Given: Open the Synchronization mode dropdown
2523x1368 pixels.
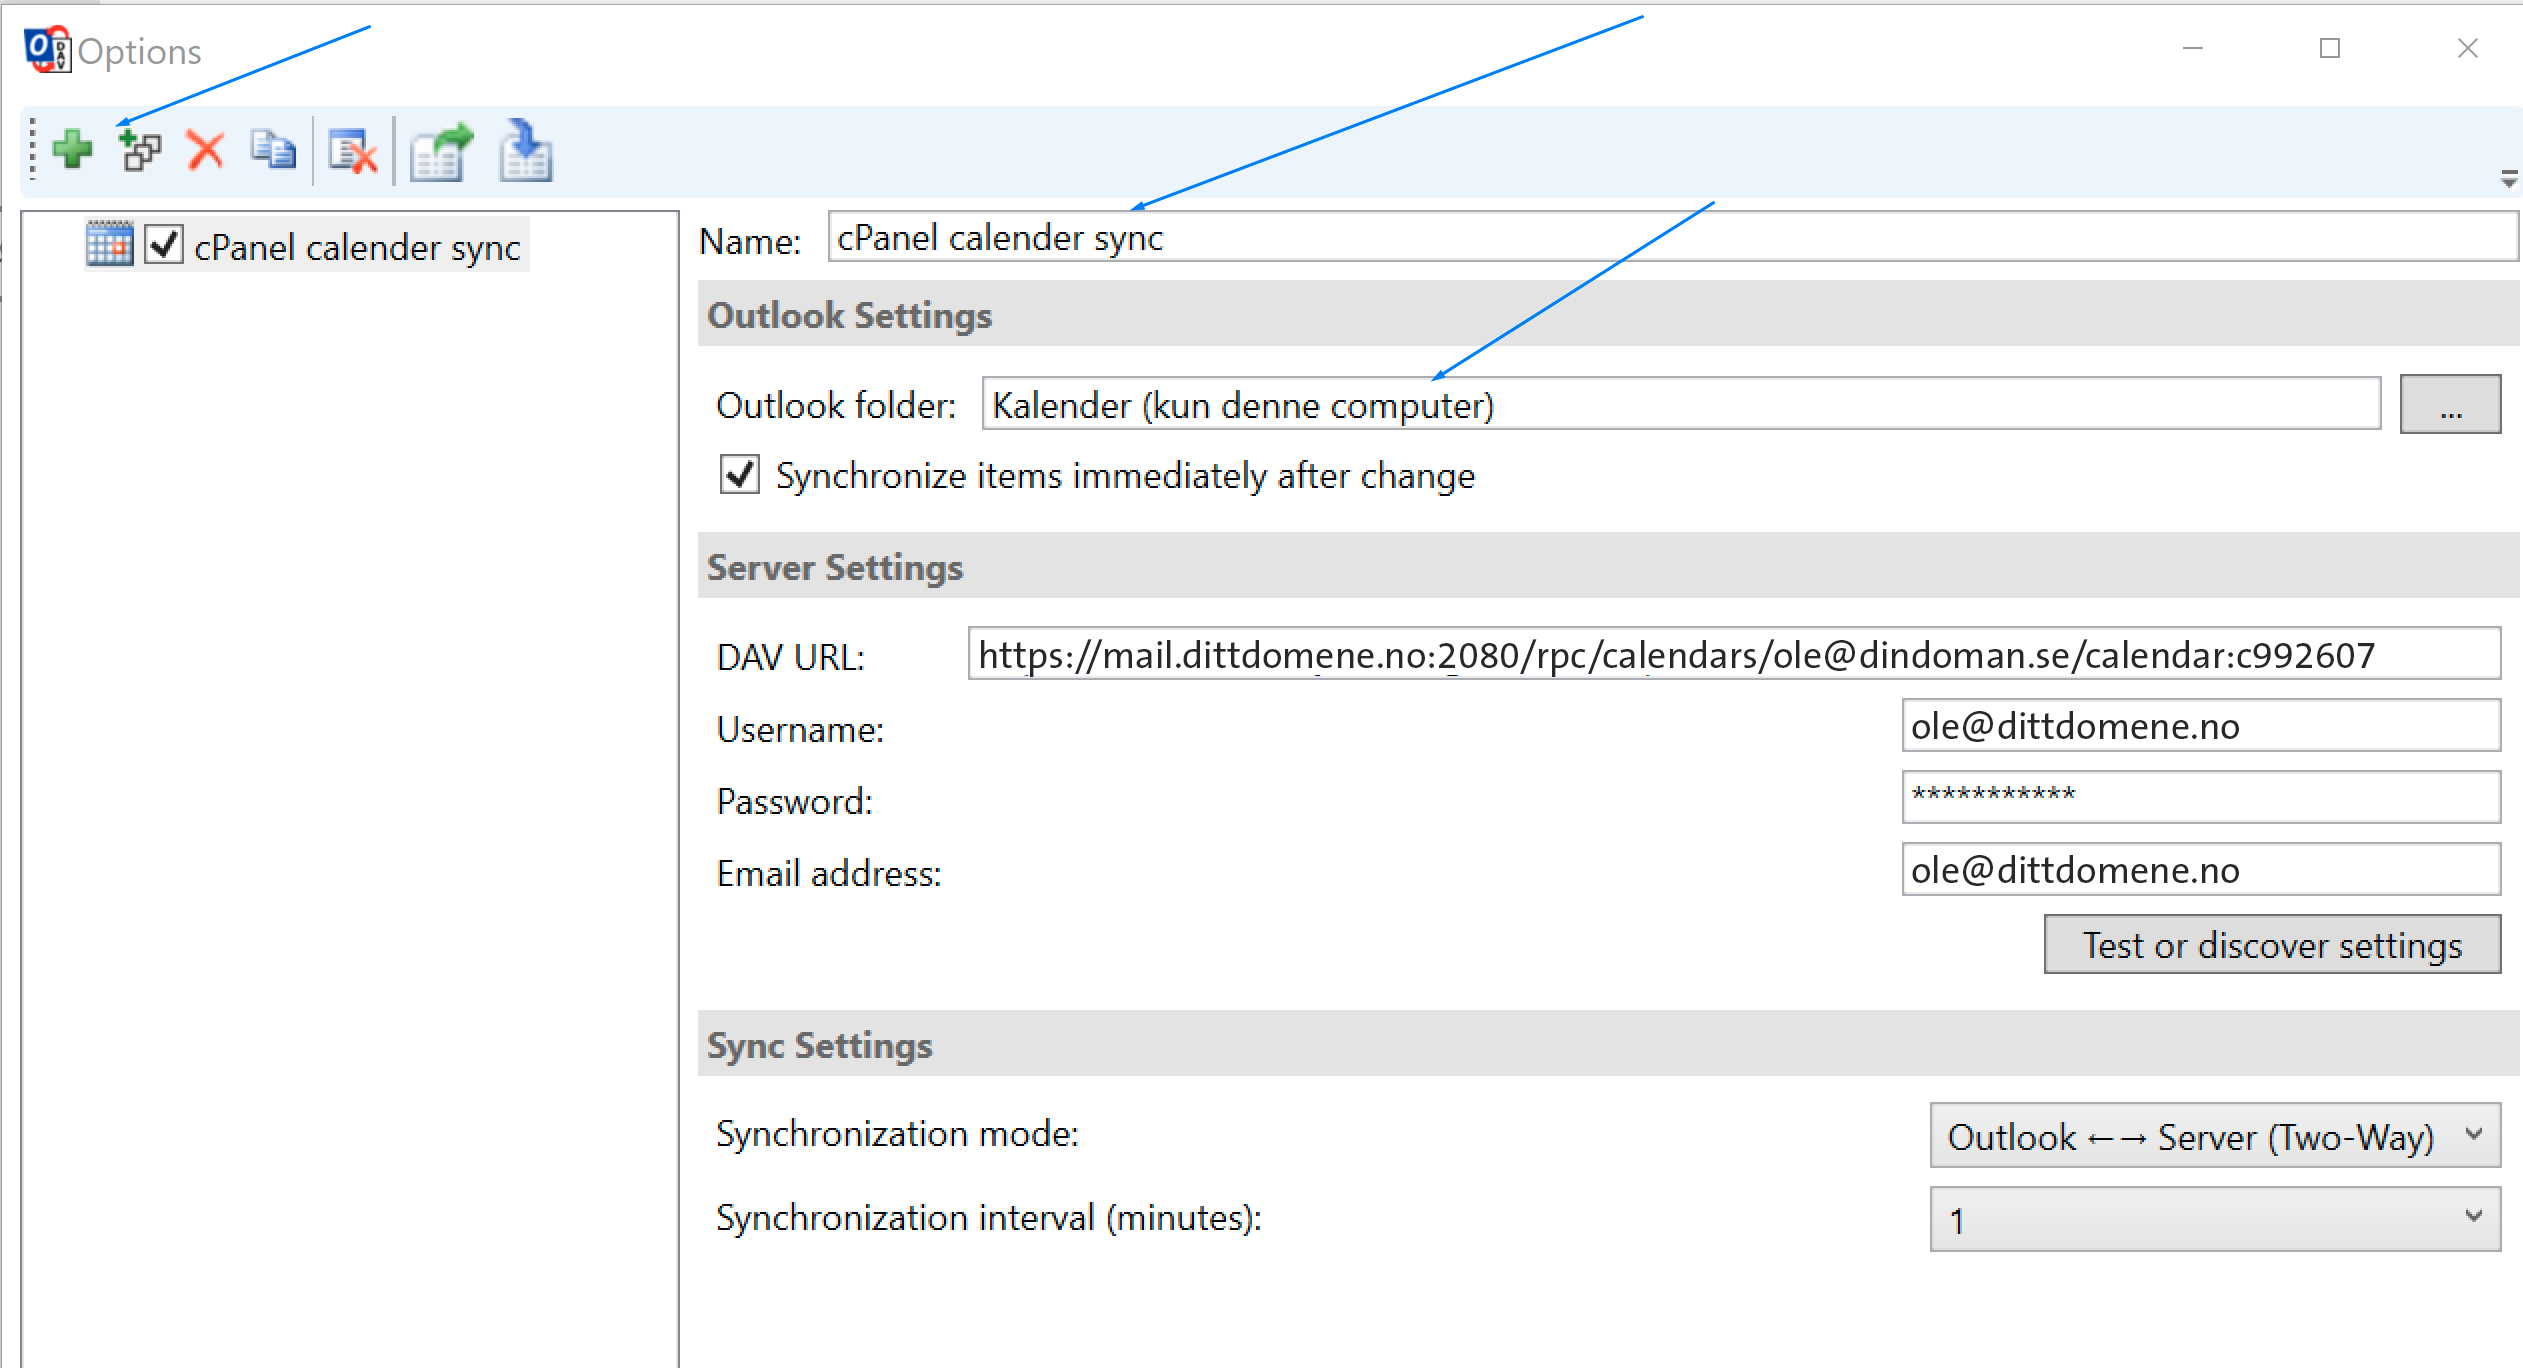Looking at the screenshot, I should point(2214,1135).
